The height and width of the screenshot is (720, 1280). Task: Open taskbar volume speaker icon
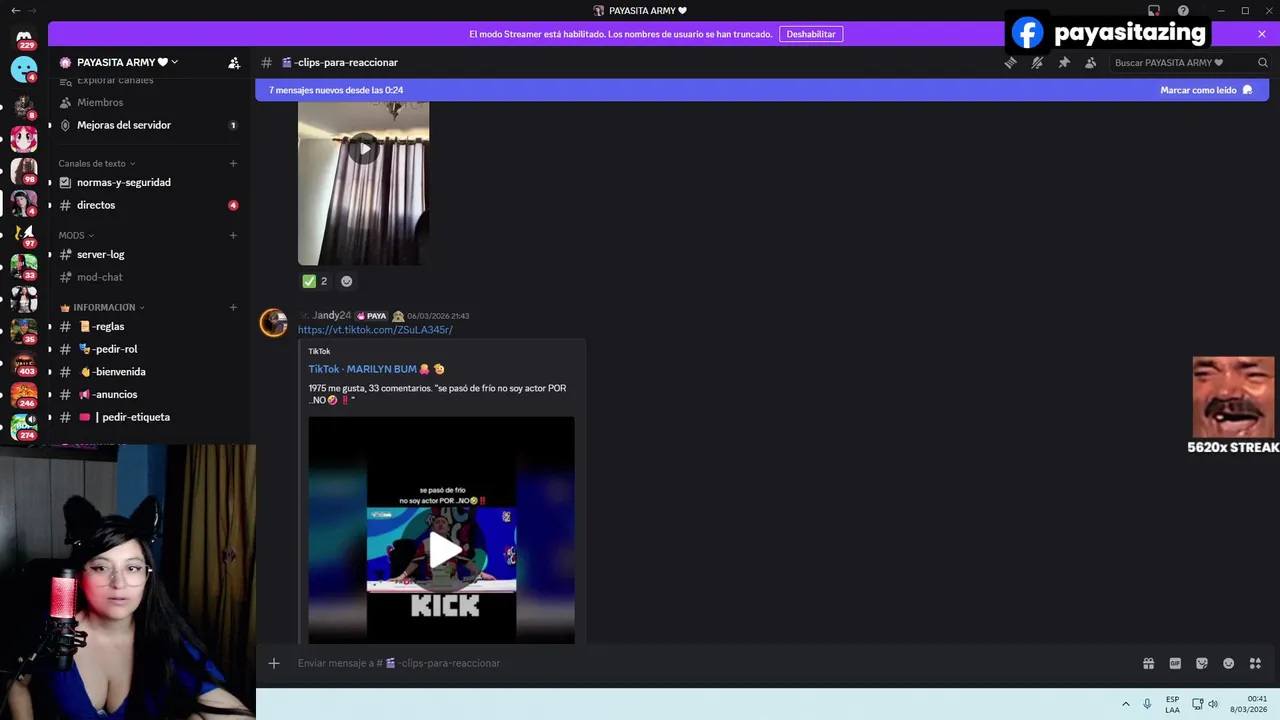[x=1213, y=704]
